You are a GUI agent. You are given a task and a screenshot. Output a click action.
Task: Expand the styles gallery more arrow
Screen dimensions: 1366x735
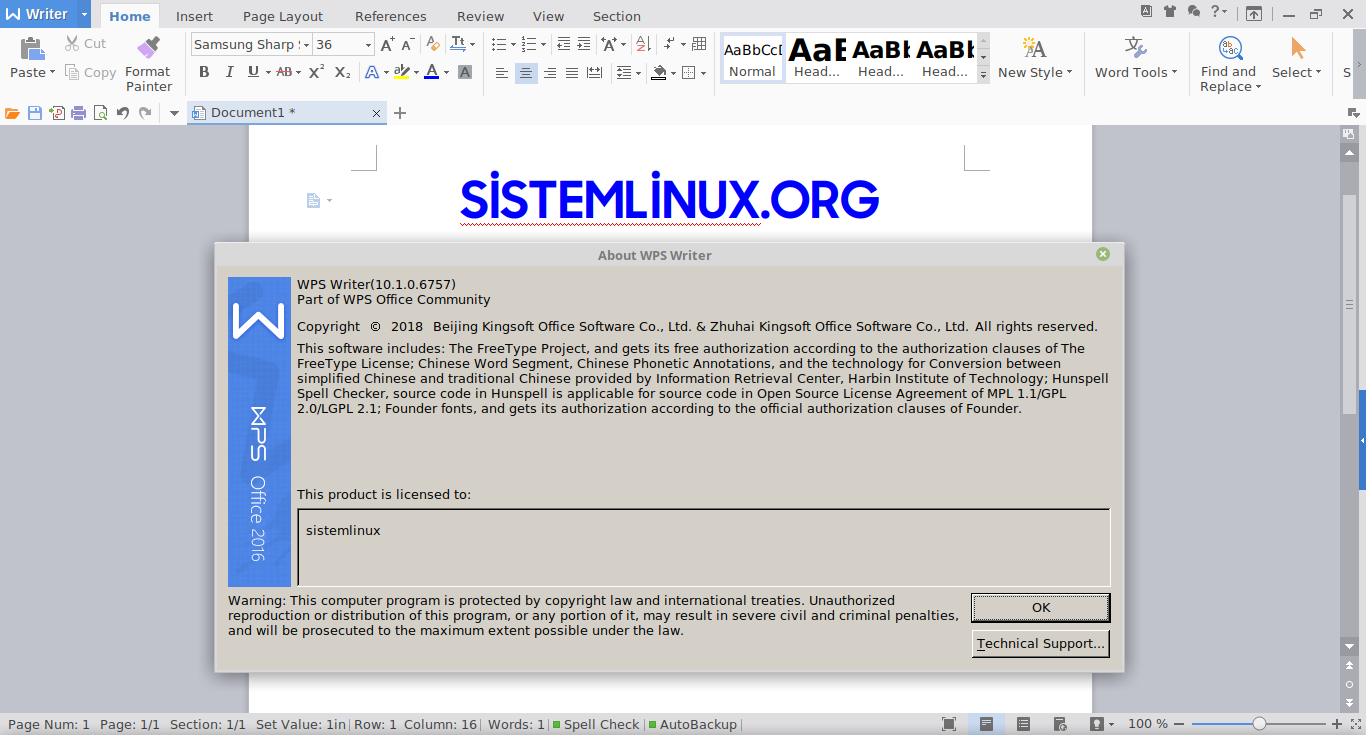983,74
